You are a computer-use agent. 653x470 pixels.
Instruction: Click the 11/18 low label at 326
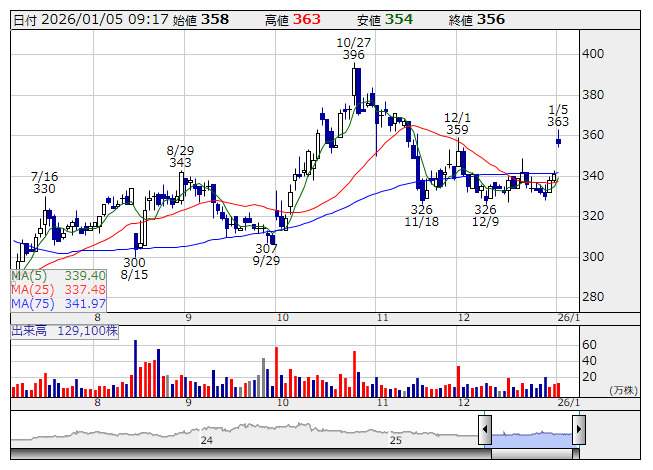[421, 216]
